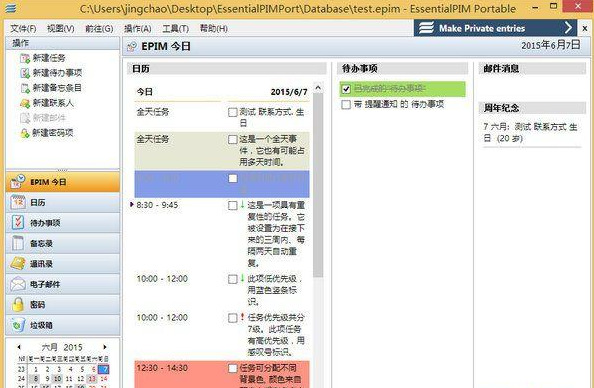Check the 任务优先级共分7级 task box

click(233, 318)
